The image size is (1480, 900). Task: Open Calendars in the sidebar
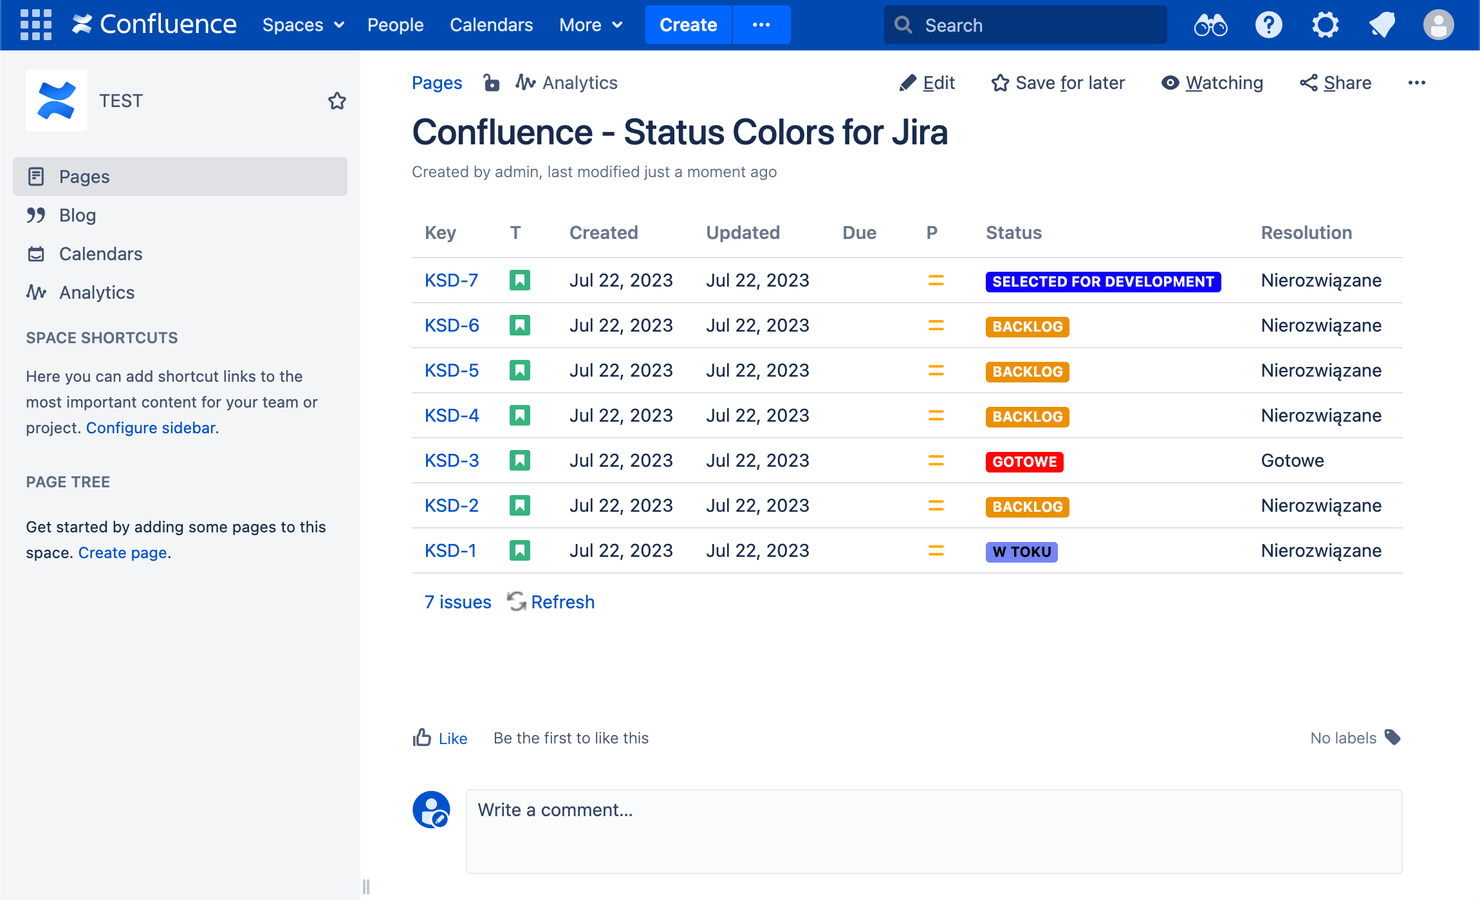[x=180, y=254]
